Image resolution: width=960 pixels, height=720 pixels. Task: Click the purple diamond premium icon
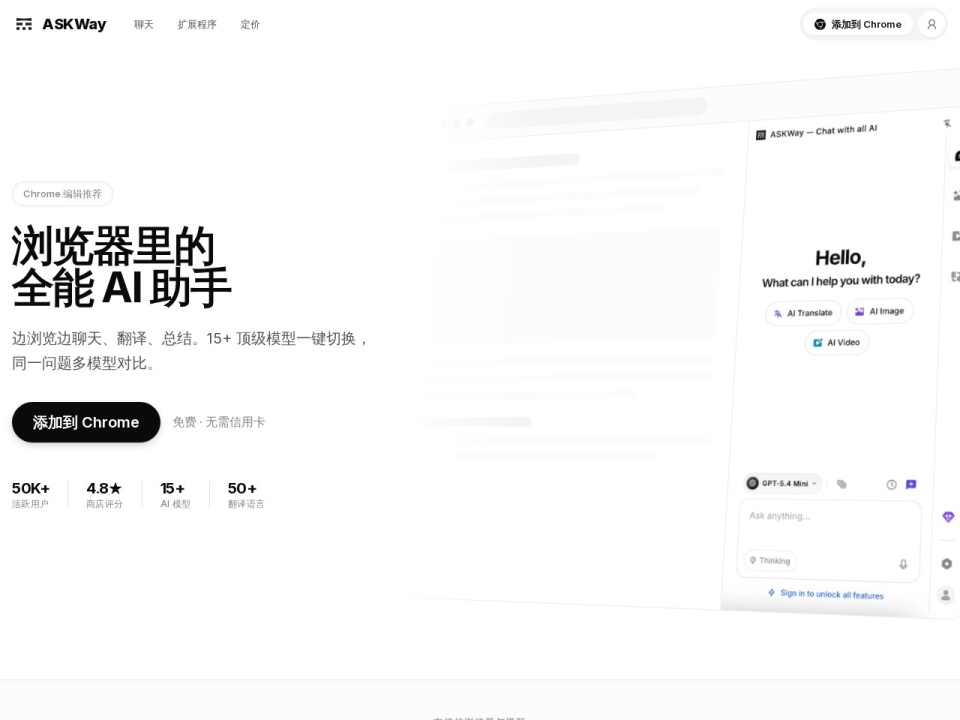pyautogui.click(x=948, y=517)
